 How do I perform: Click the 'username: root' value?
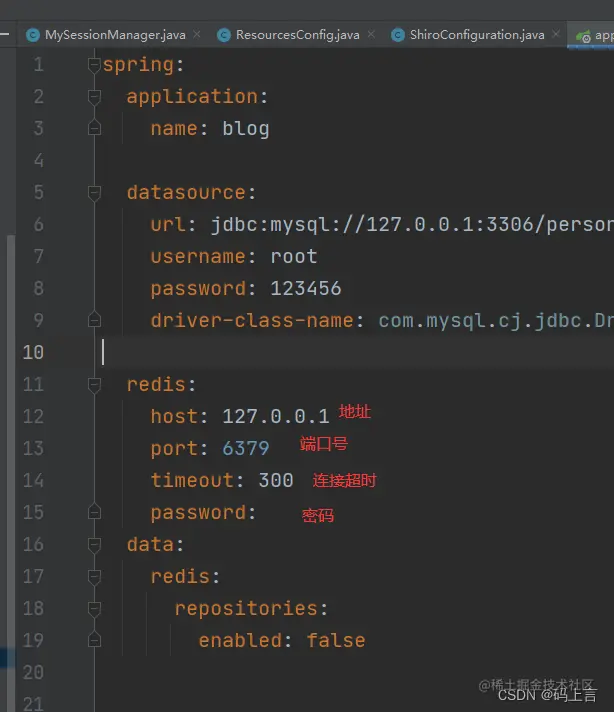coord(293,257)
